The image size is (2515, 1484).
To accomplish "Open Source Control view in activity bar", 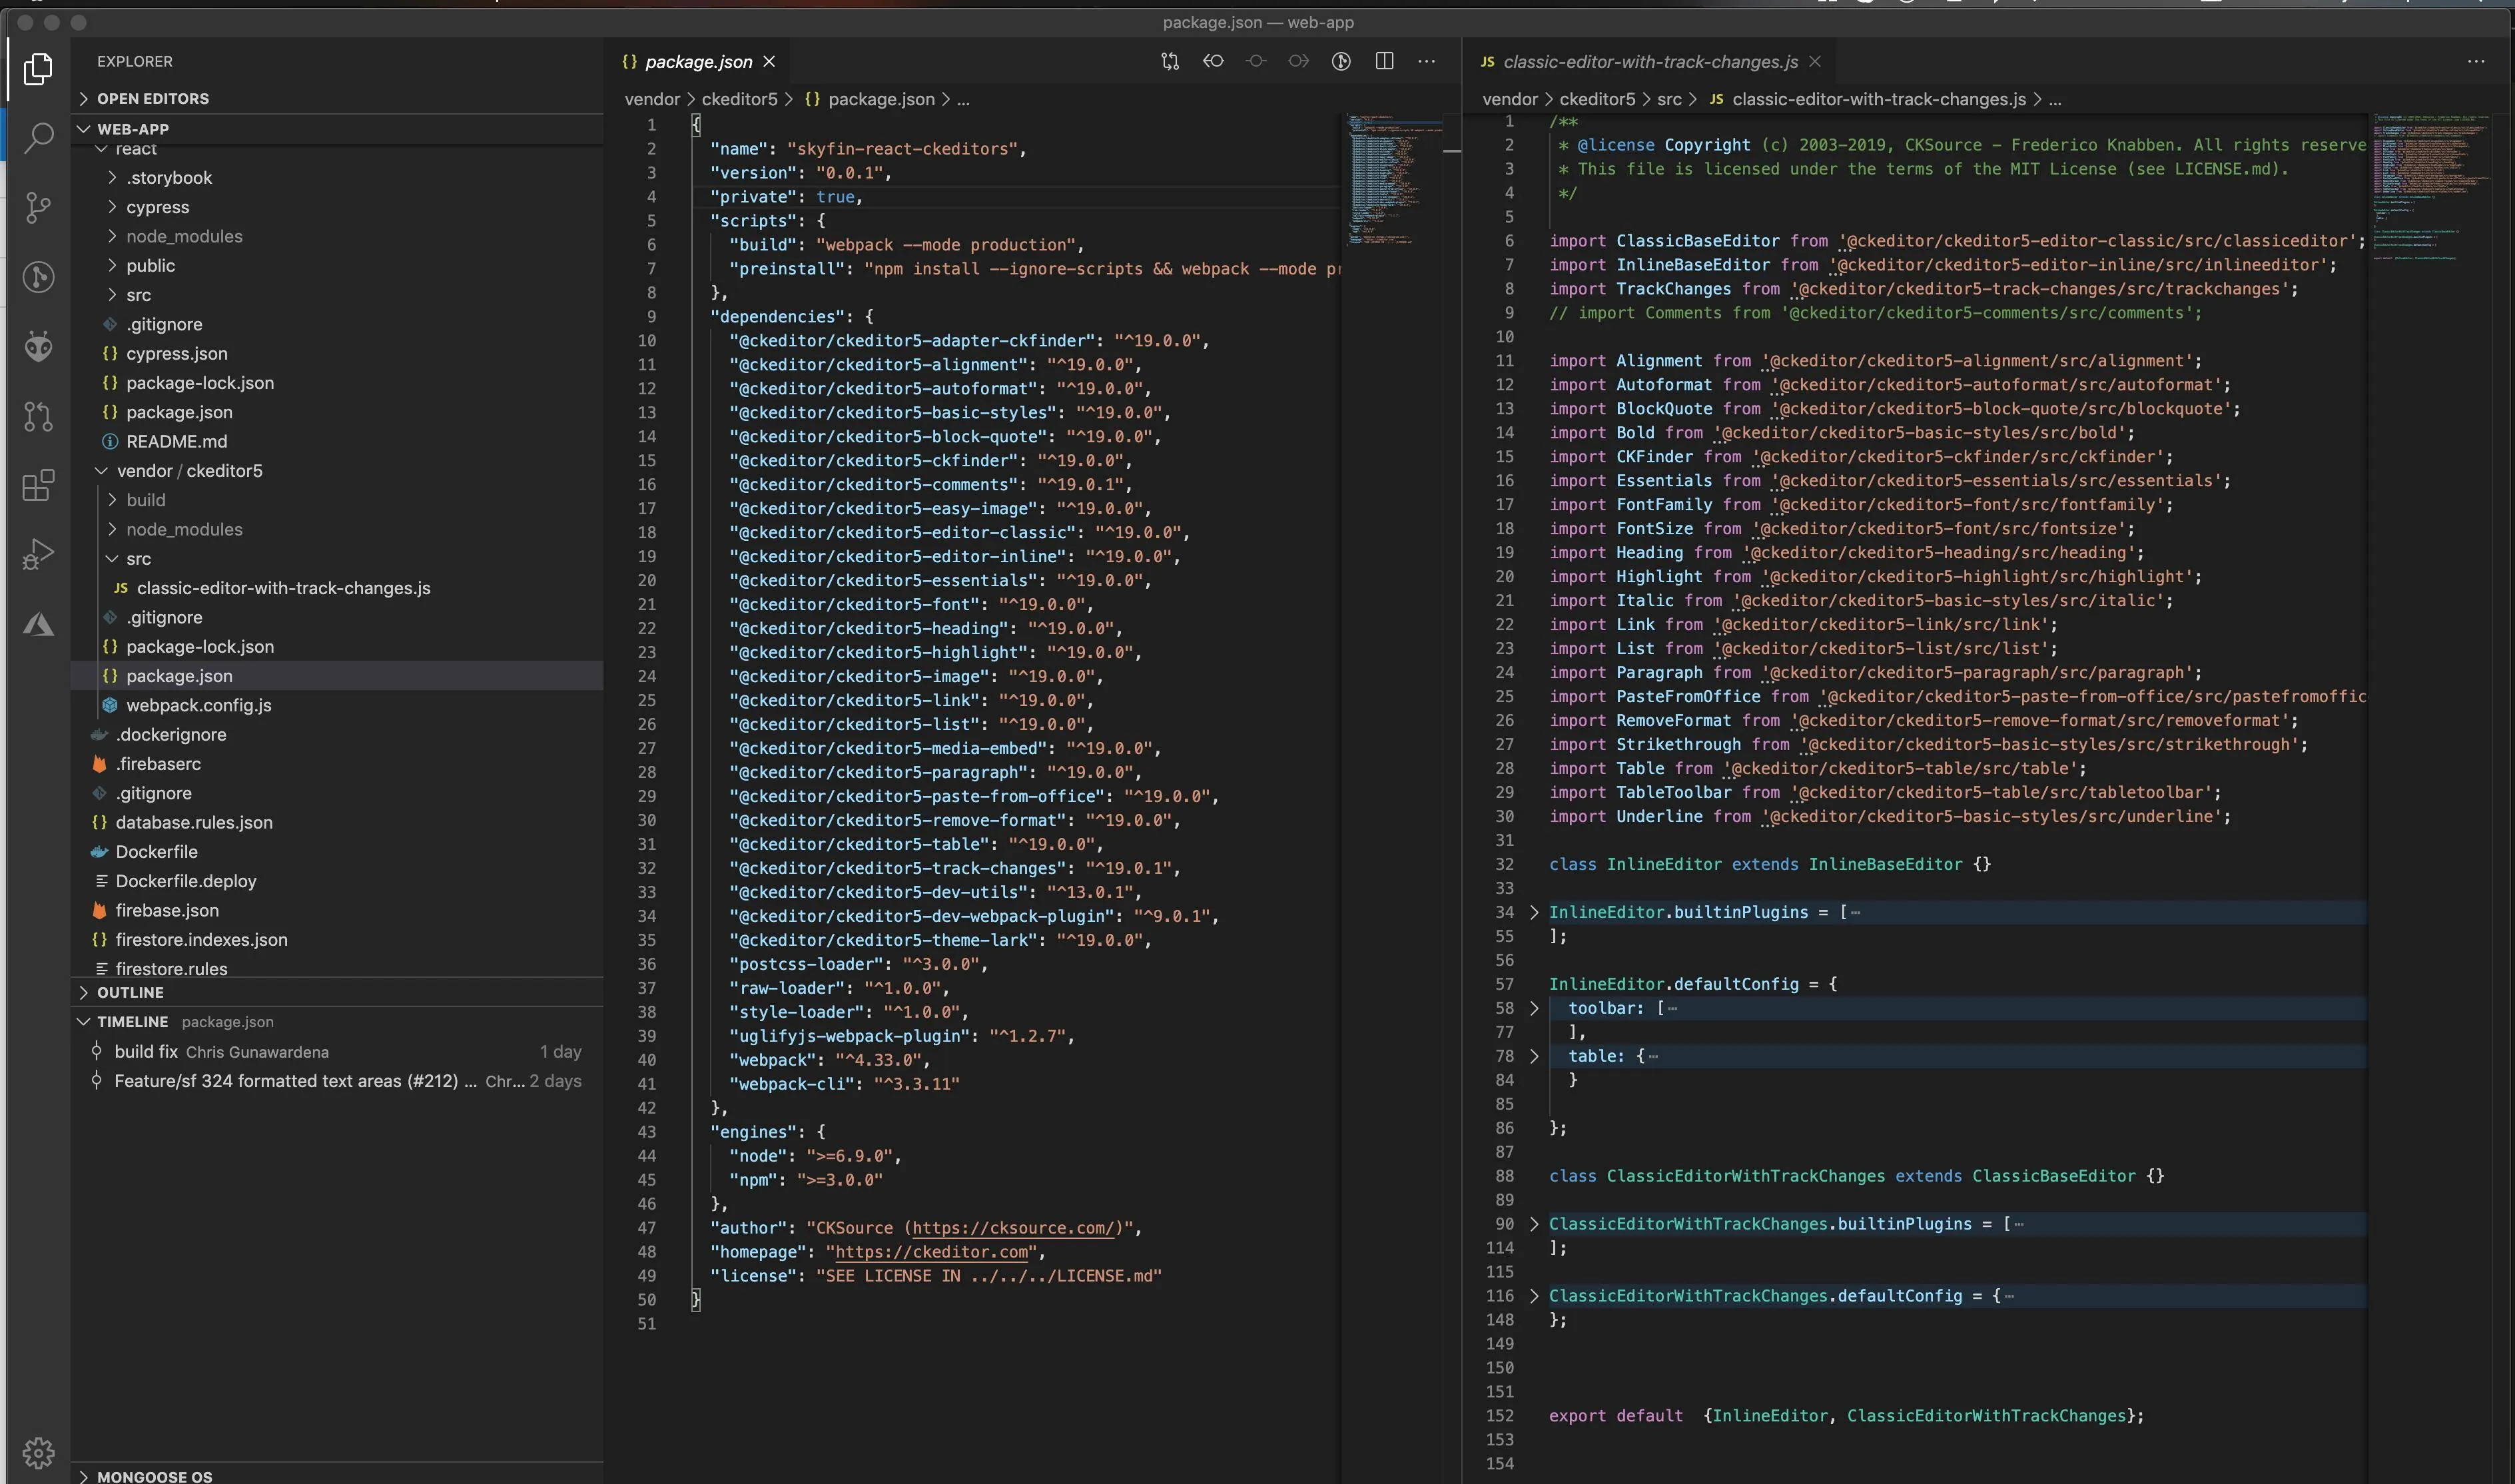I will coord(38,207).
